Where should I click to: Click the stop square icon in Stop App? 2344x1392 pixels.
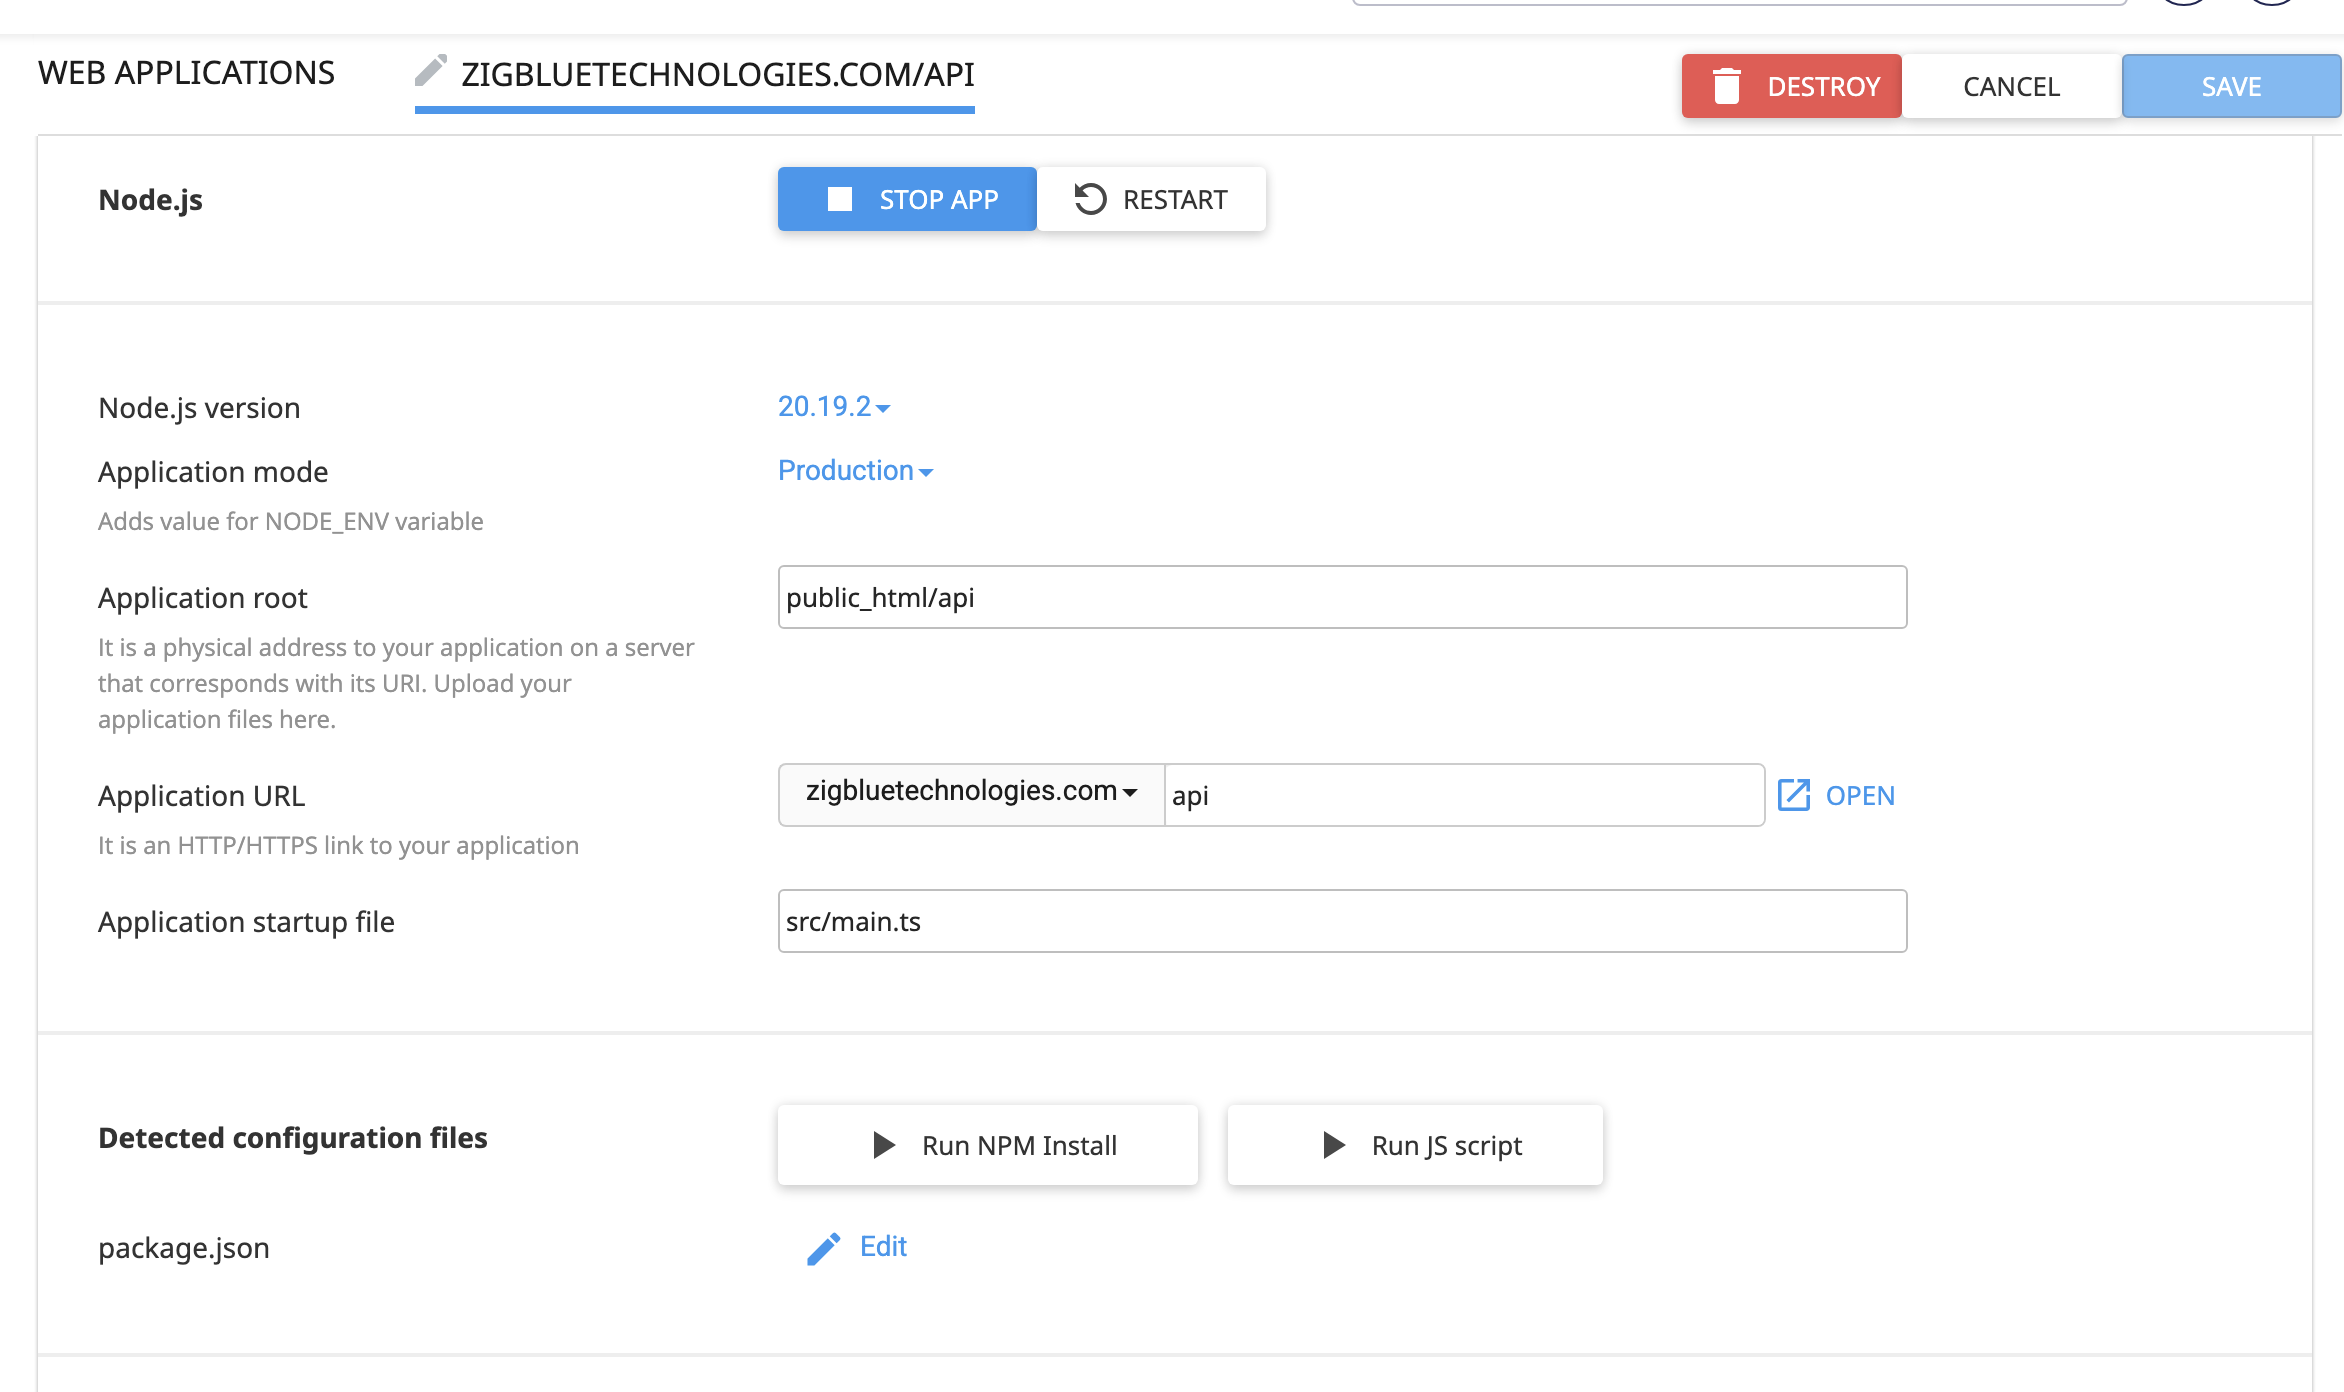click(x=840, y=199)
